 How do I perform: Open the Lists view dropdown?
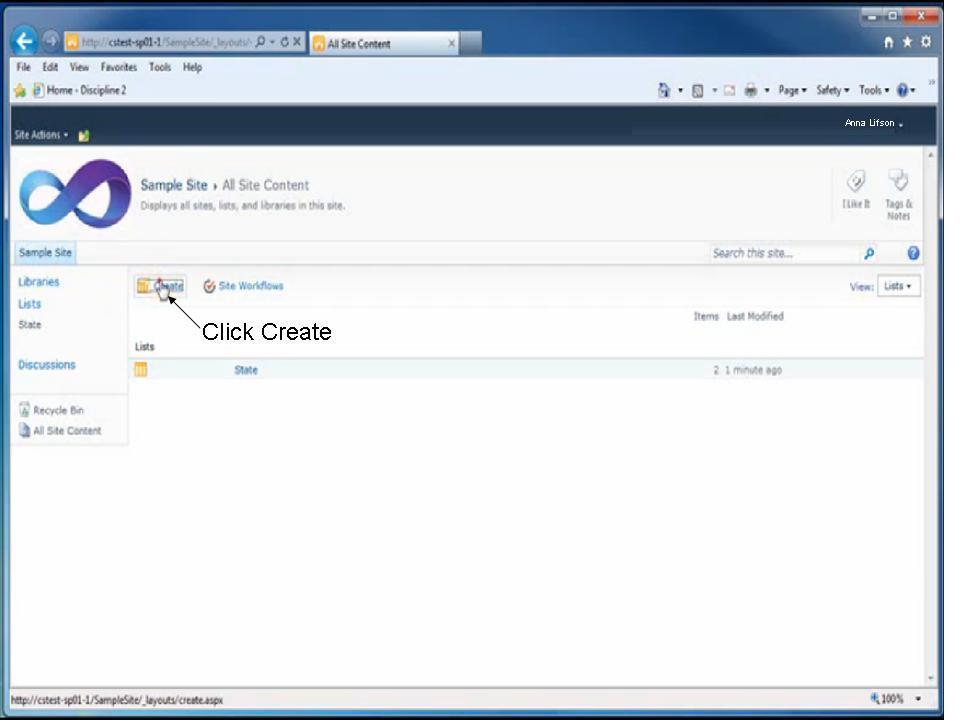[x=897, y=286]
